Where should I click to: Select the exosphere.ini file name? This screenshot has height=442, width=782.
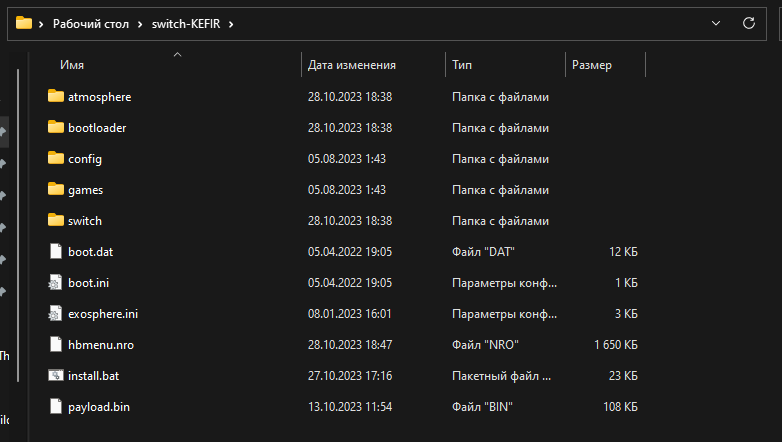(x=103, y=314)
